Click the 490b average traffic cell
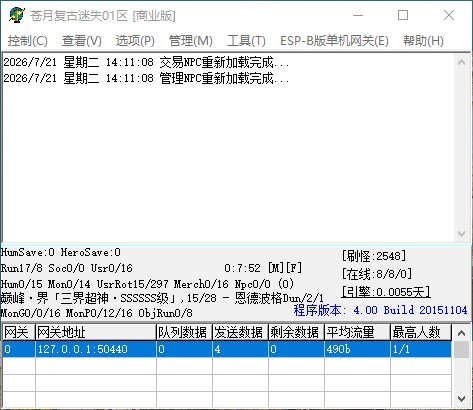Image resolution: width=473 pixels, height=410 pixels. 357,349
